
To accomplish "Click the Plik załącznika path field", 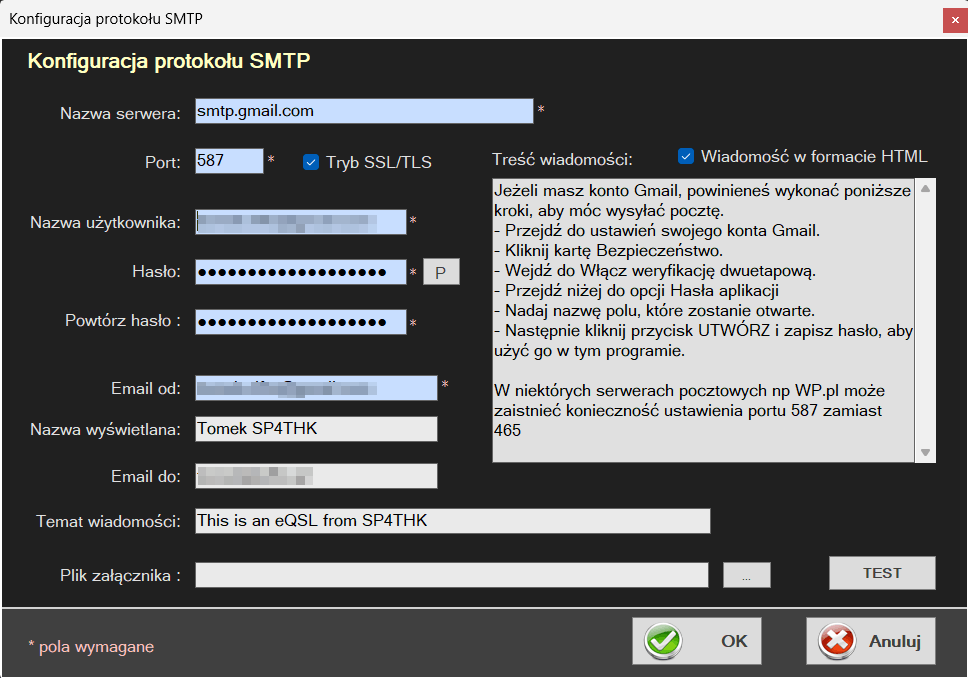I will pos(452,574).
